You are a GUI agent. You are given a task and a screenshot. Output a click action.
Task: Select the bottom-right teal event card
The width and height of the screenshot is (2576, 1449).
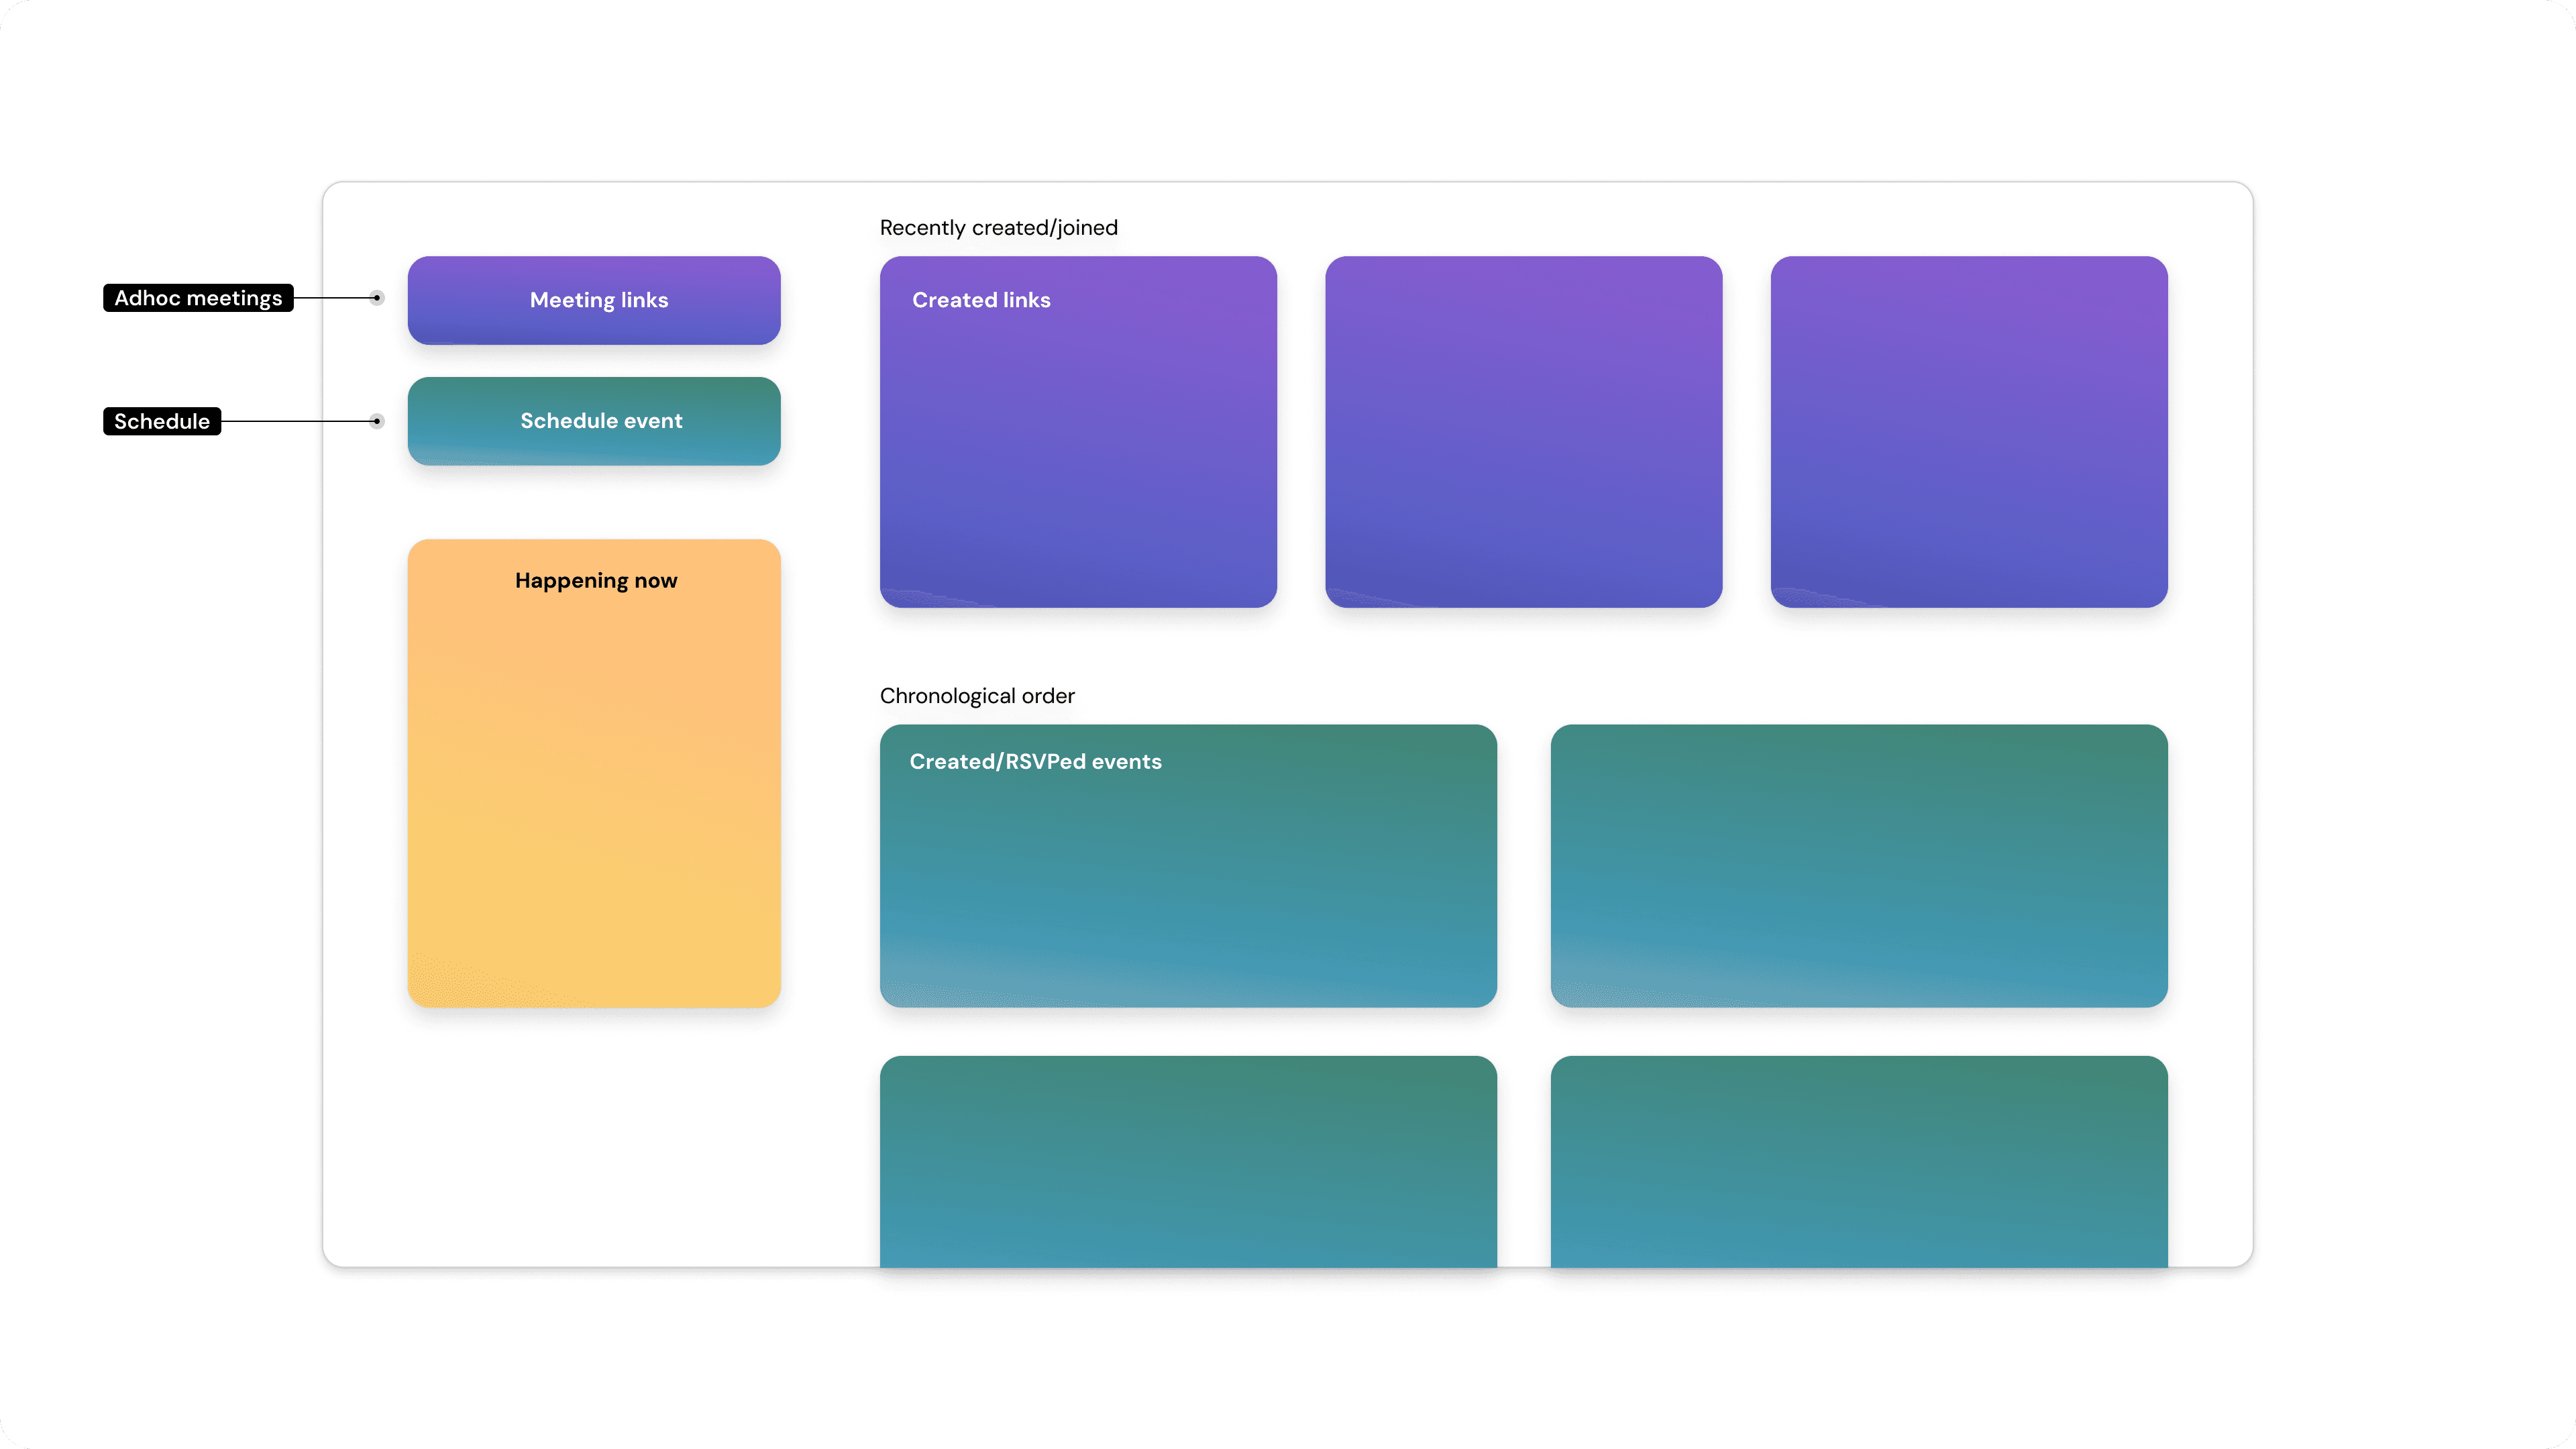coord(1859,1160)
